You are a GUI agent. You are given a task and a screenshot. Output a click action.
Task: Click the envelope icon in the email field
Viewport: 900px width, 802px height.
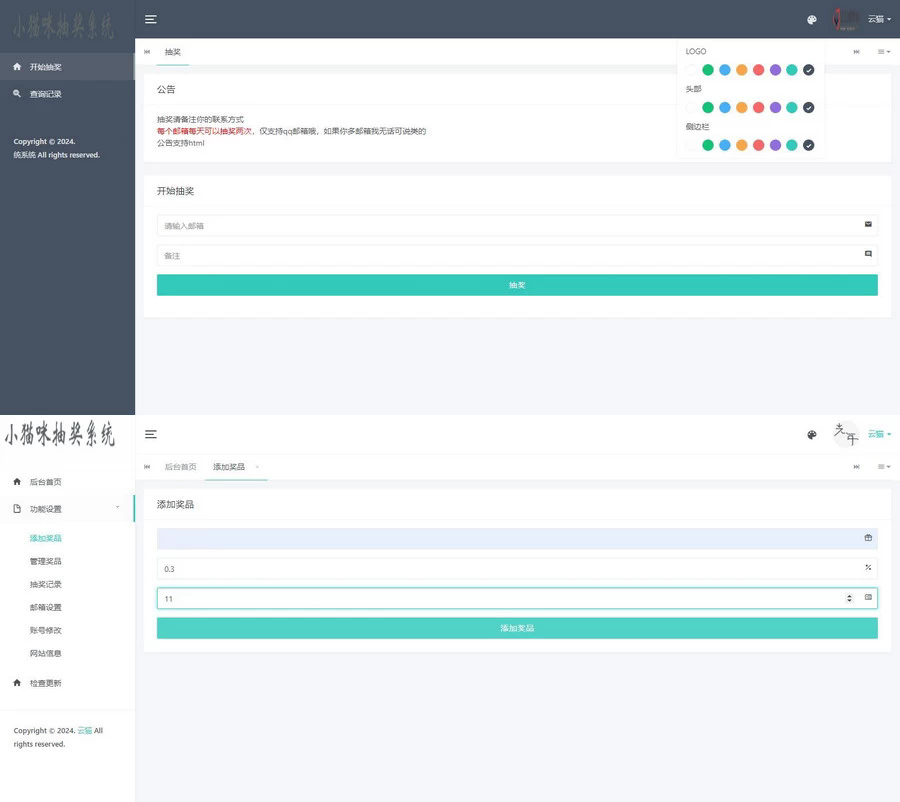[868, 225]
